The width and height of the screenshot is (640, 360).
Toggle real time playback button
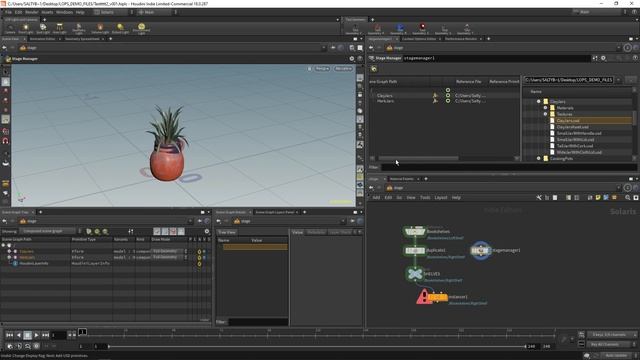click(36, 346)
